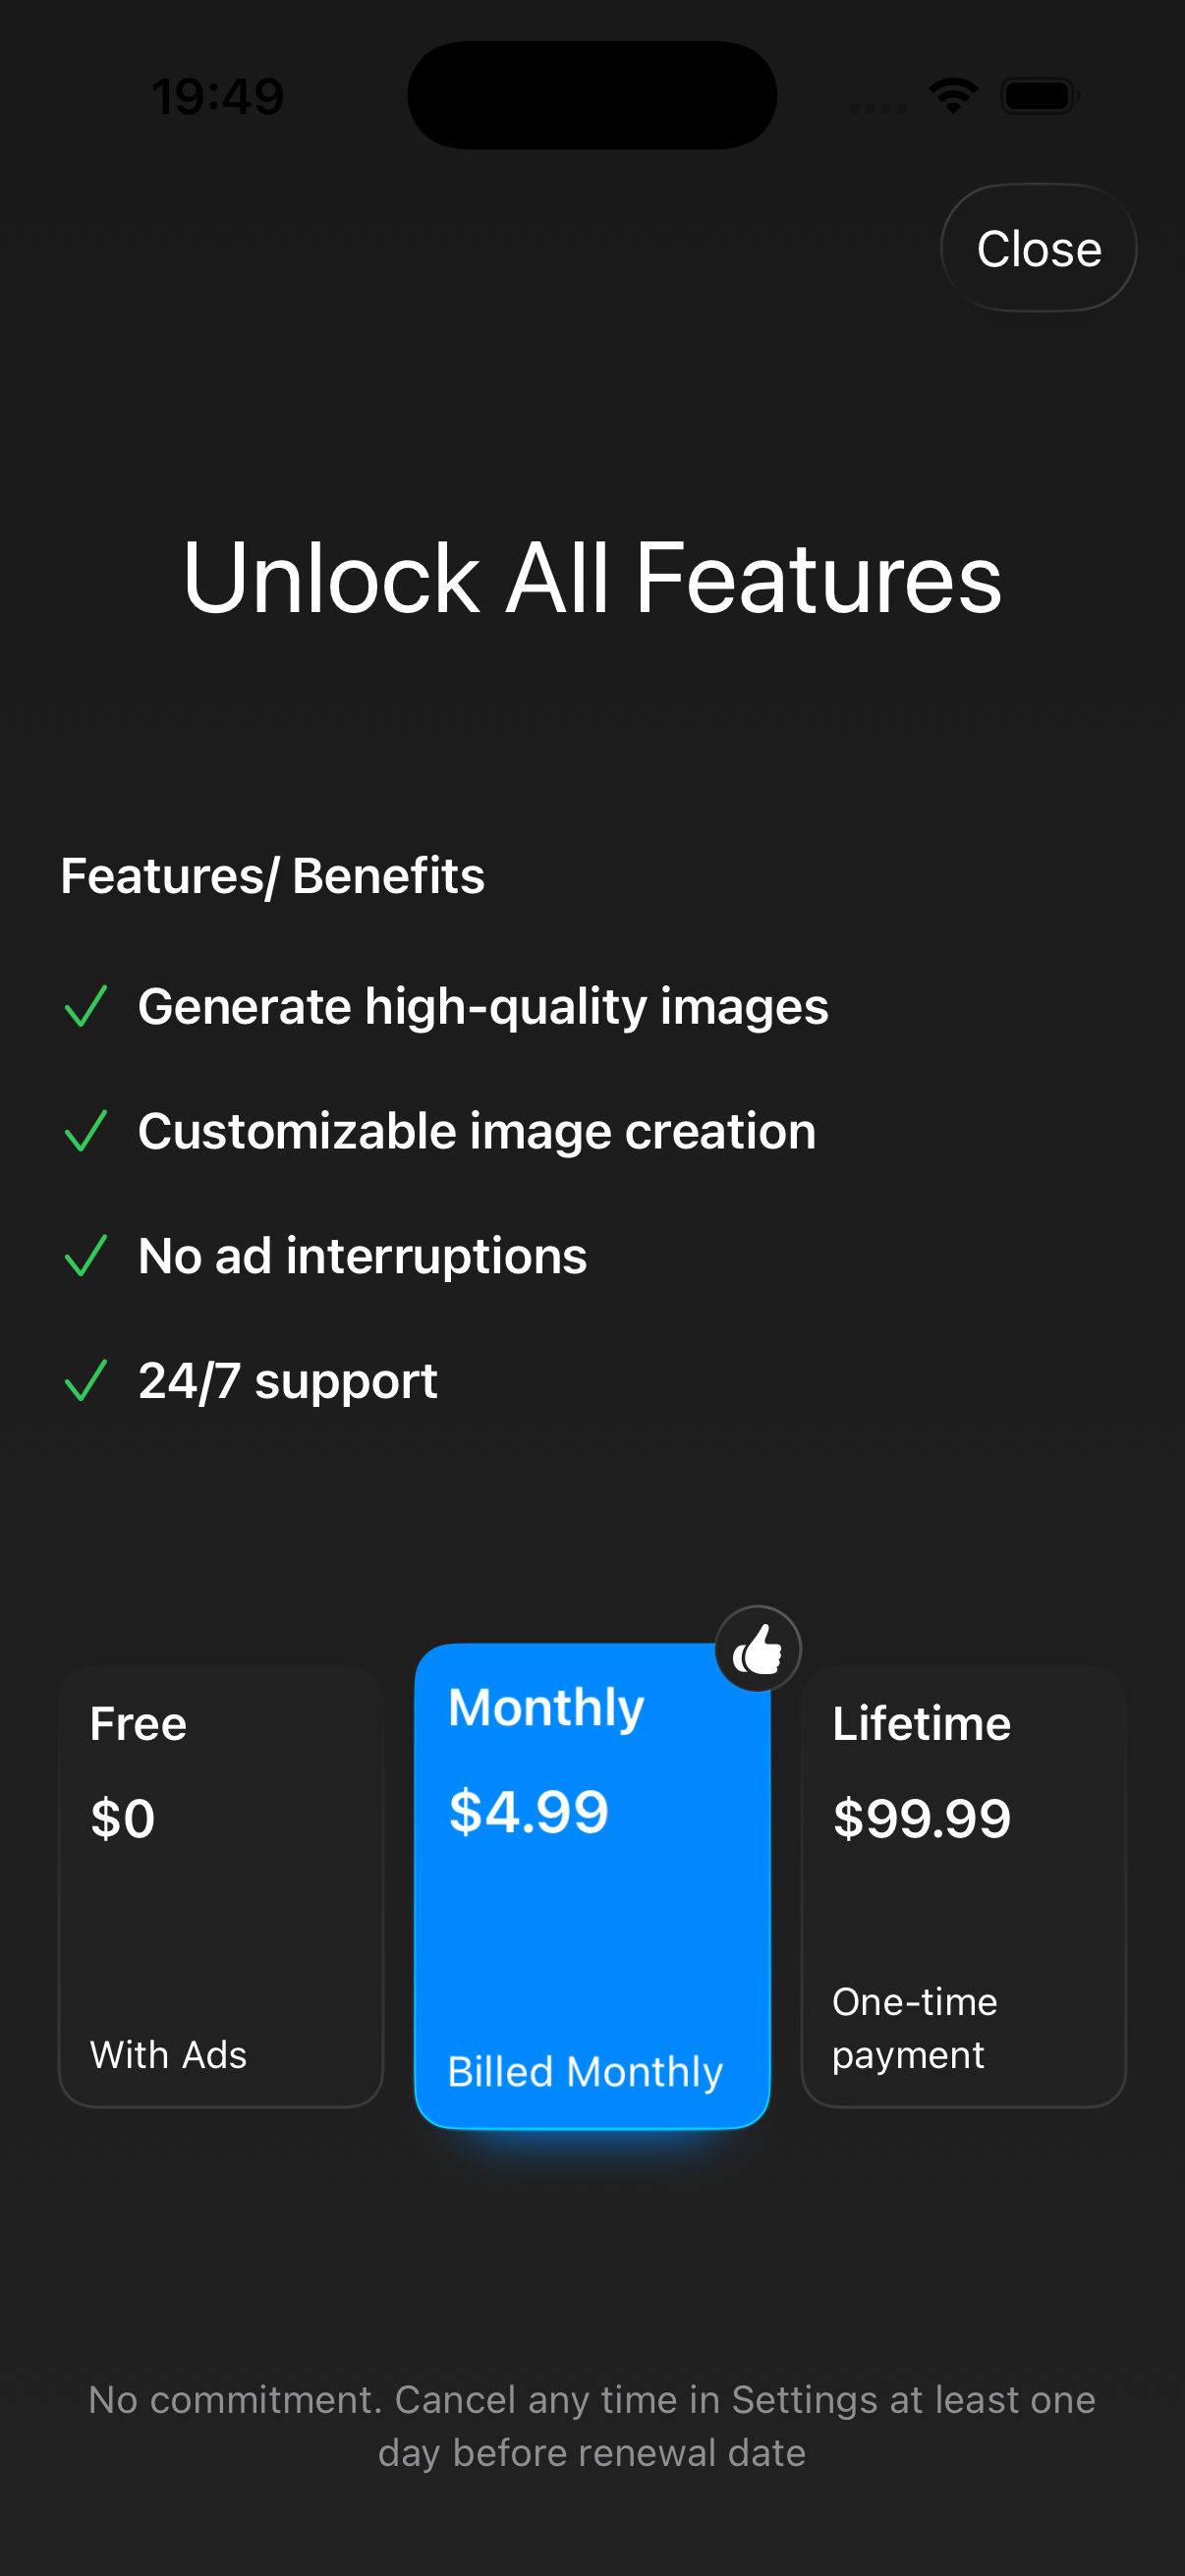Dismiss the paywall with the Close button

point(1037,247)
